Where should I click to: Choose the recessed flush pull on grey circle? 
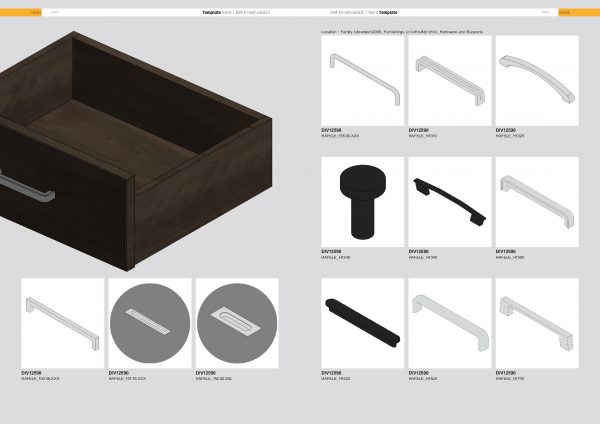236,322
